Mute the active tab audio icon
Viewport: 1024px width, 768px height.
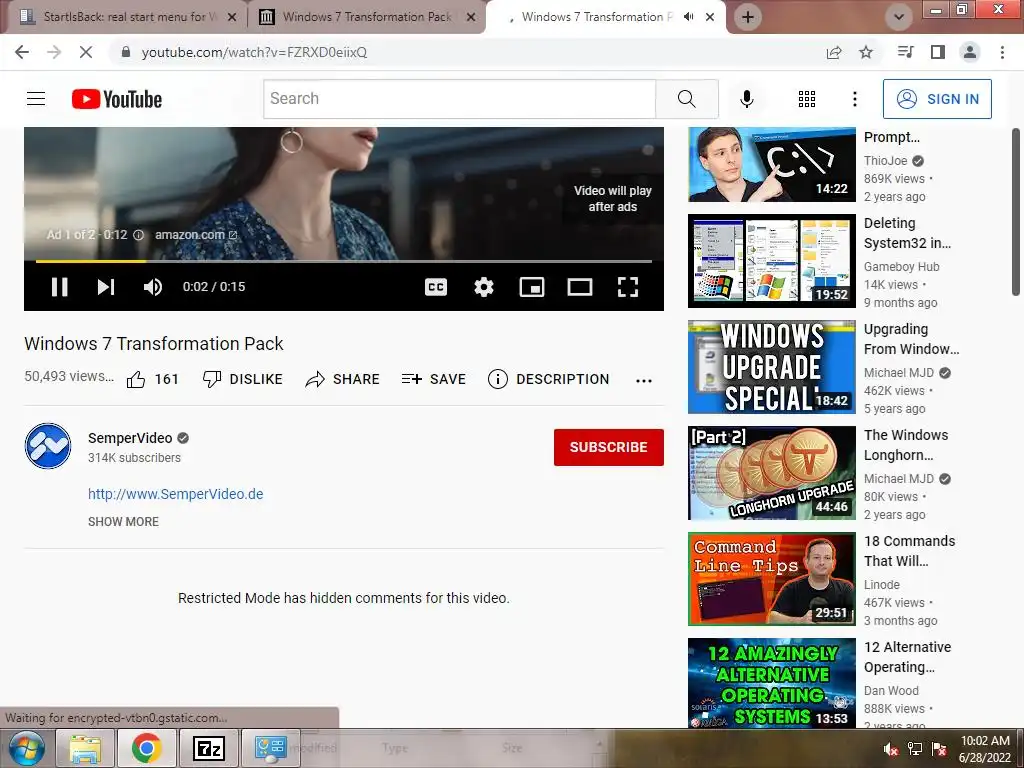coord(688,17)
